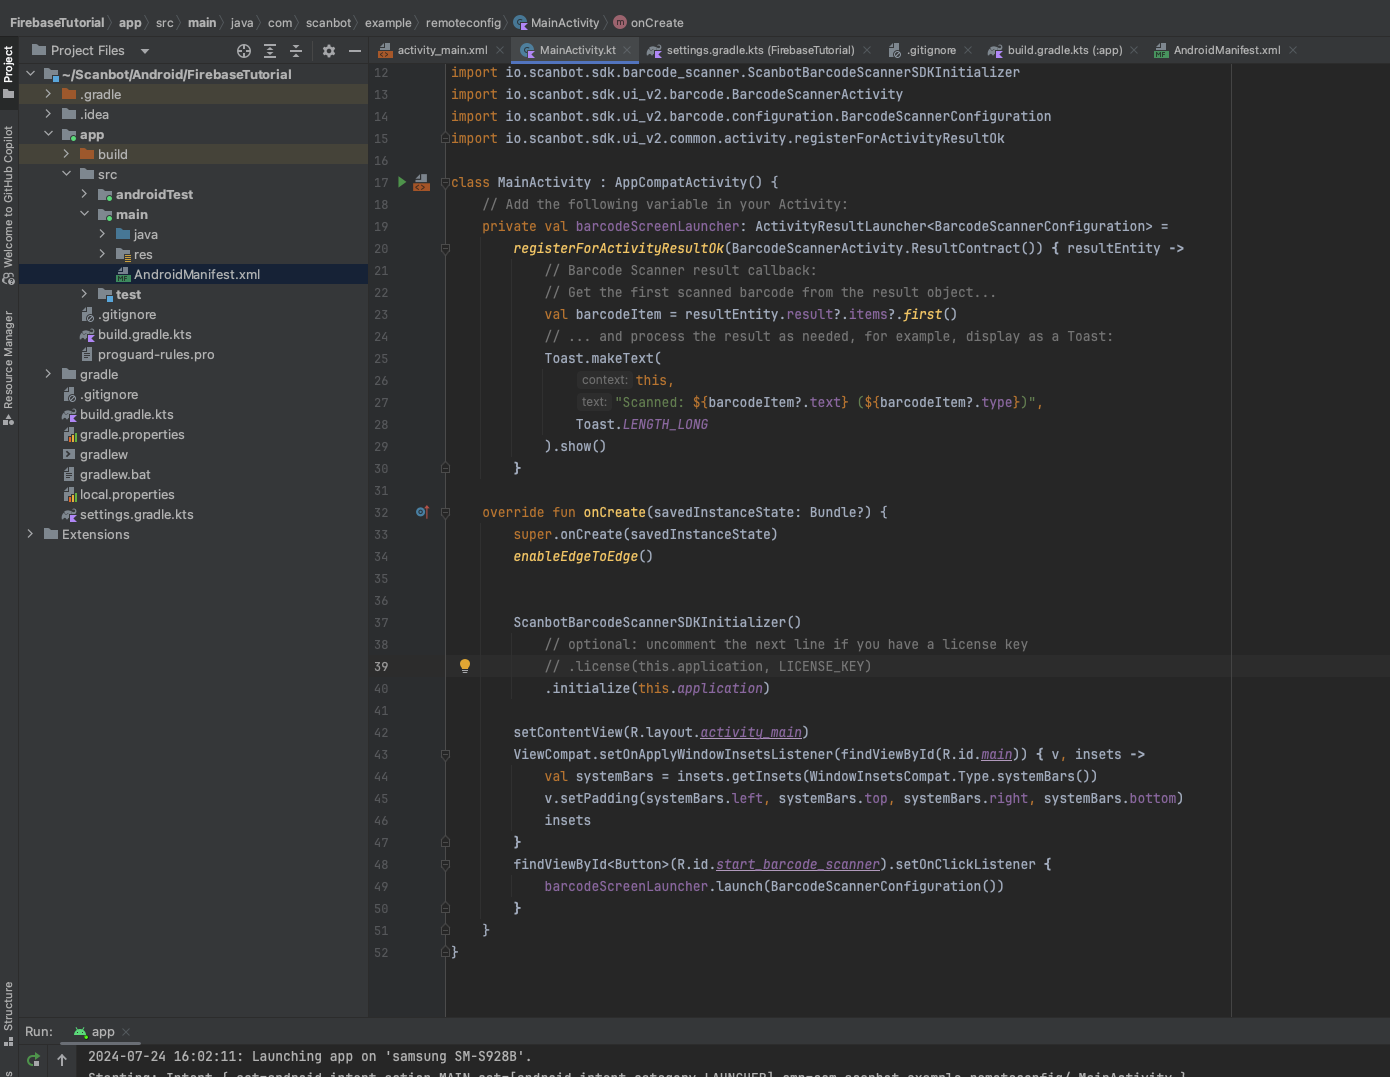Click the start_barcode_scanner resource link
This screenshot has height=1077, width=1390.
pyautogui.click(x=797, y=864)
